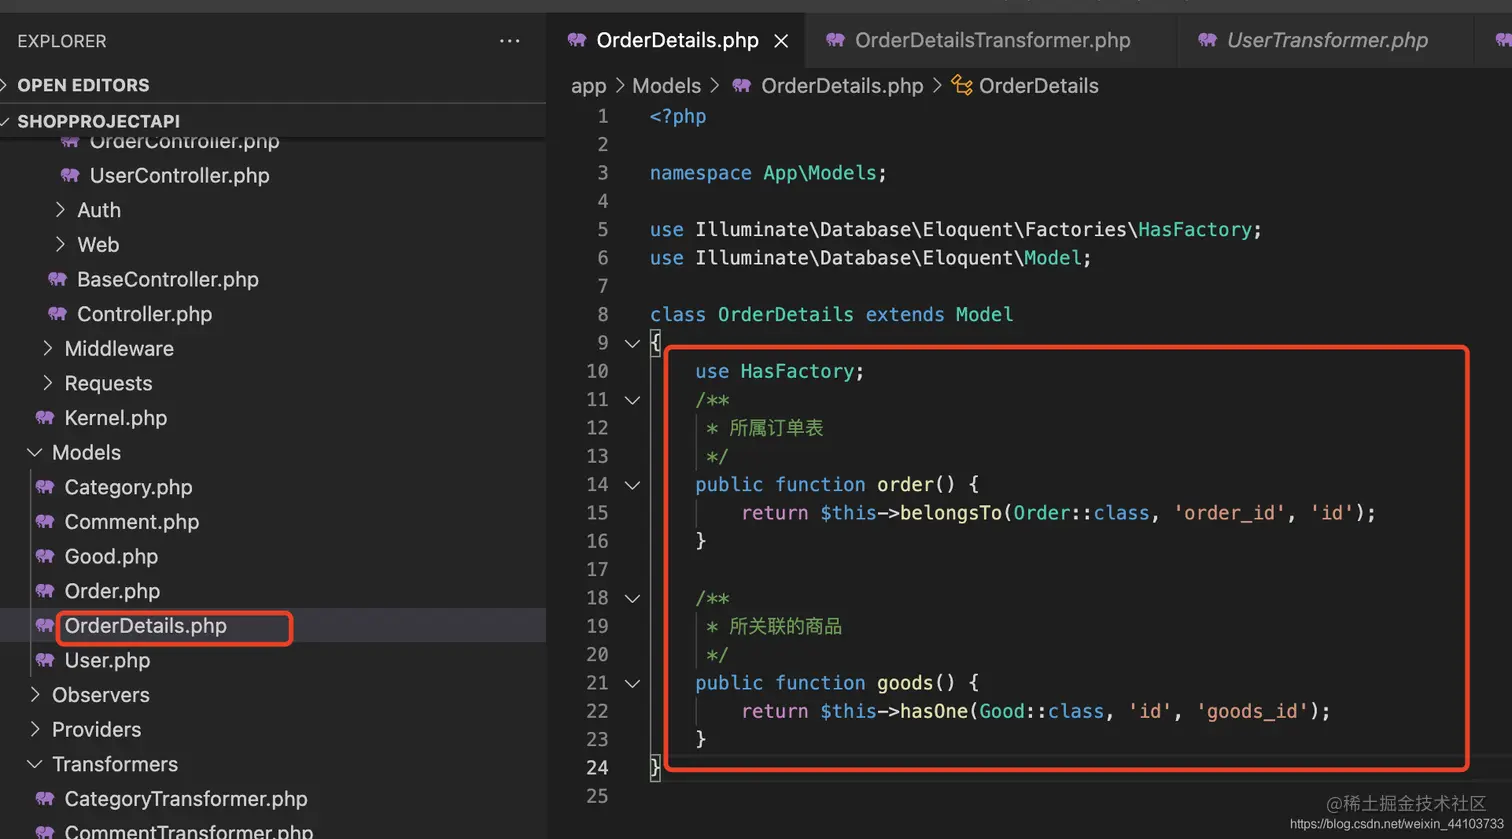
Task: Close the OrderDetails.php editor tab
Action: point(781,41)
